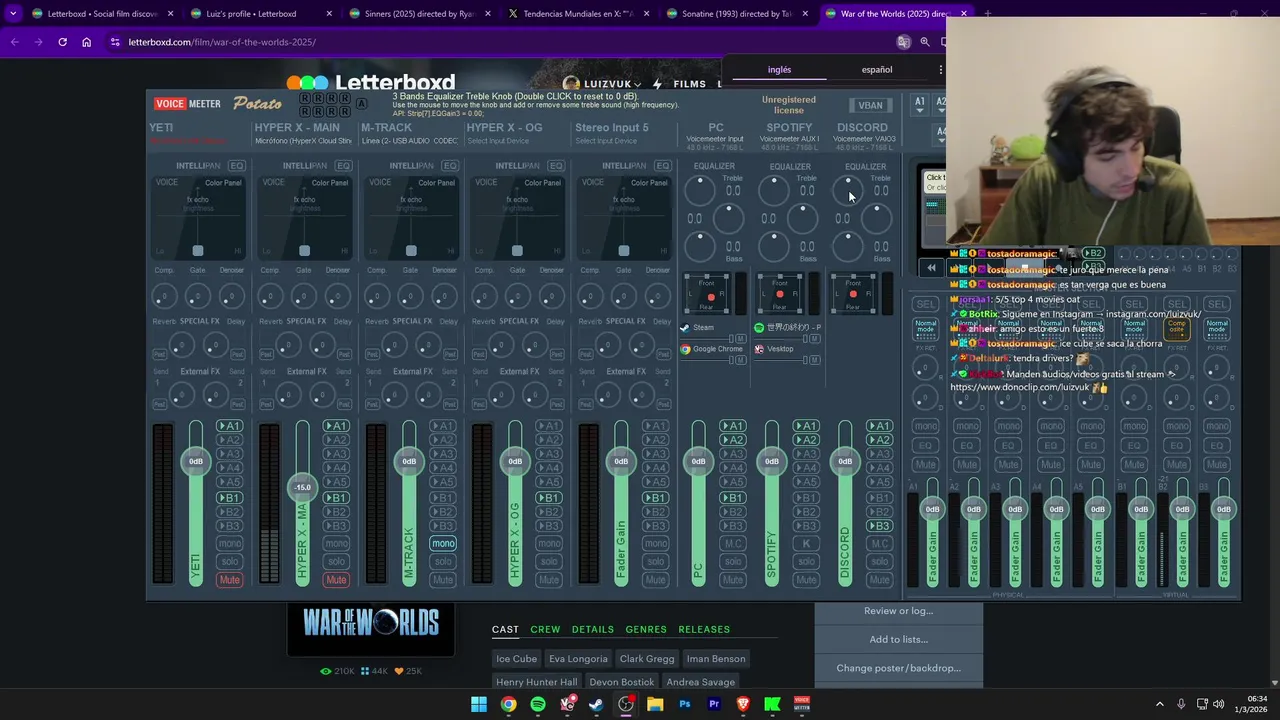The height and width of the screenshot is (720, 1280).
Task: Click the DISCORD equalizer treble knob
Action: 848,189
